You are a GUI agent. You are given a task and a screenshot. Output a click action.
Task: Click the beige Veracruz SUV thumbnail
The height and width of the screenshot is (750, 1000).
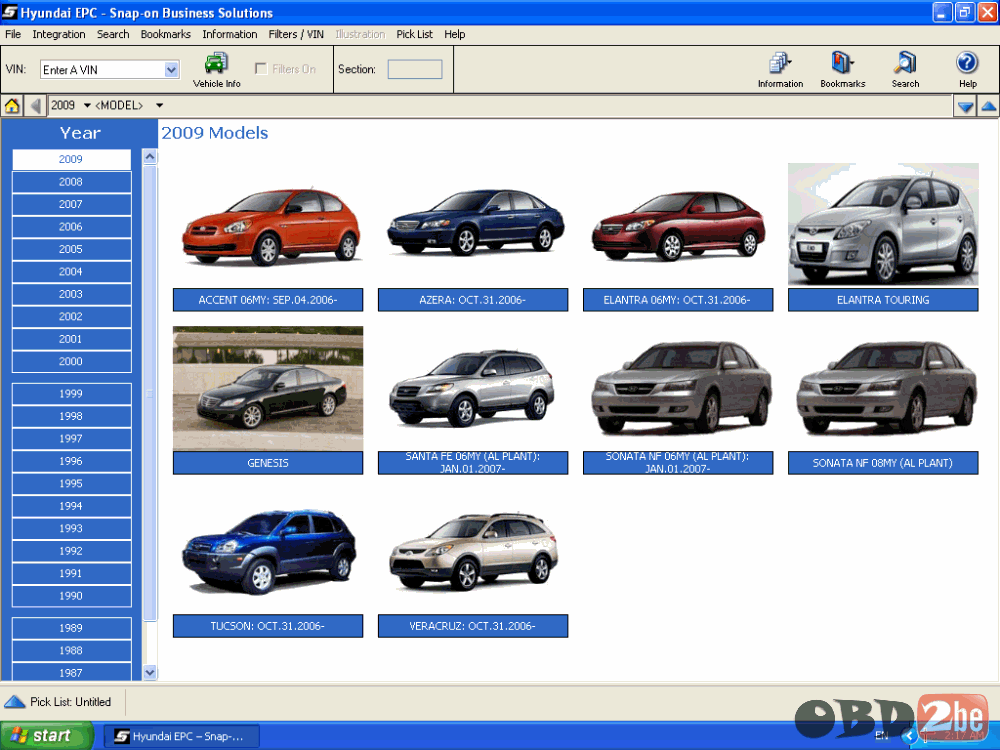(x=473, y=552)
